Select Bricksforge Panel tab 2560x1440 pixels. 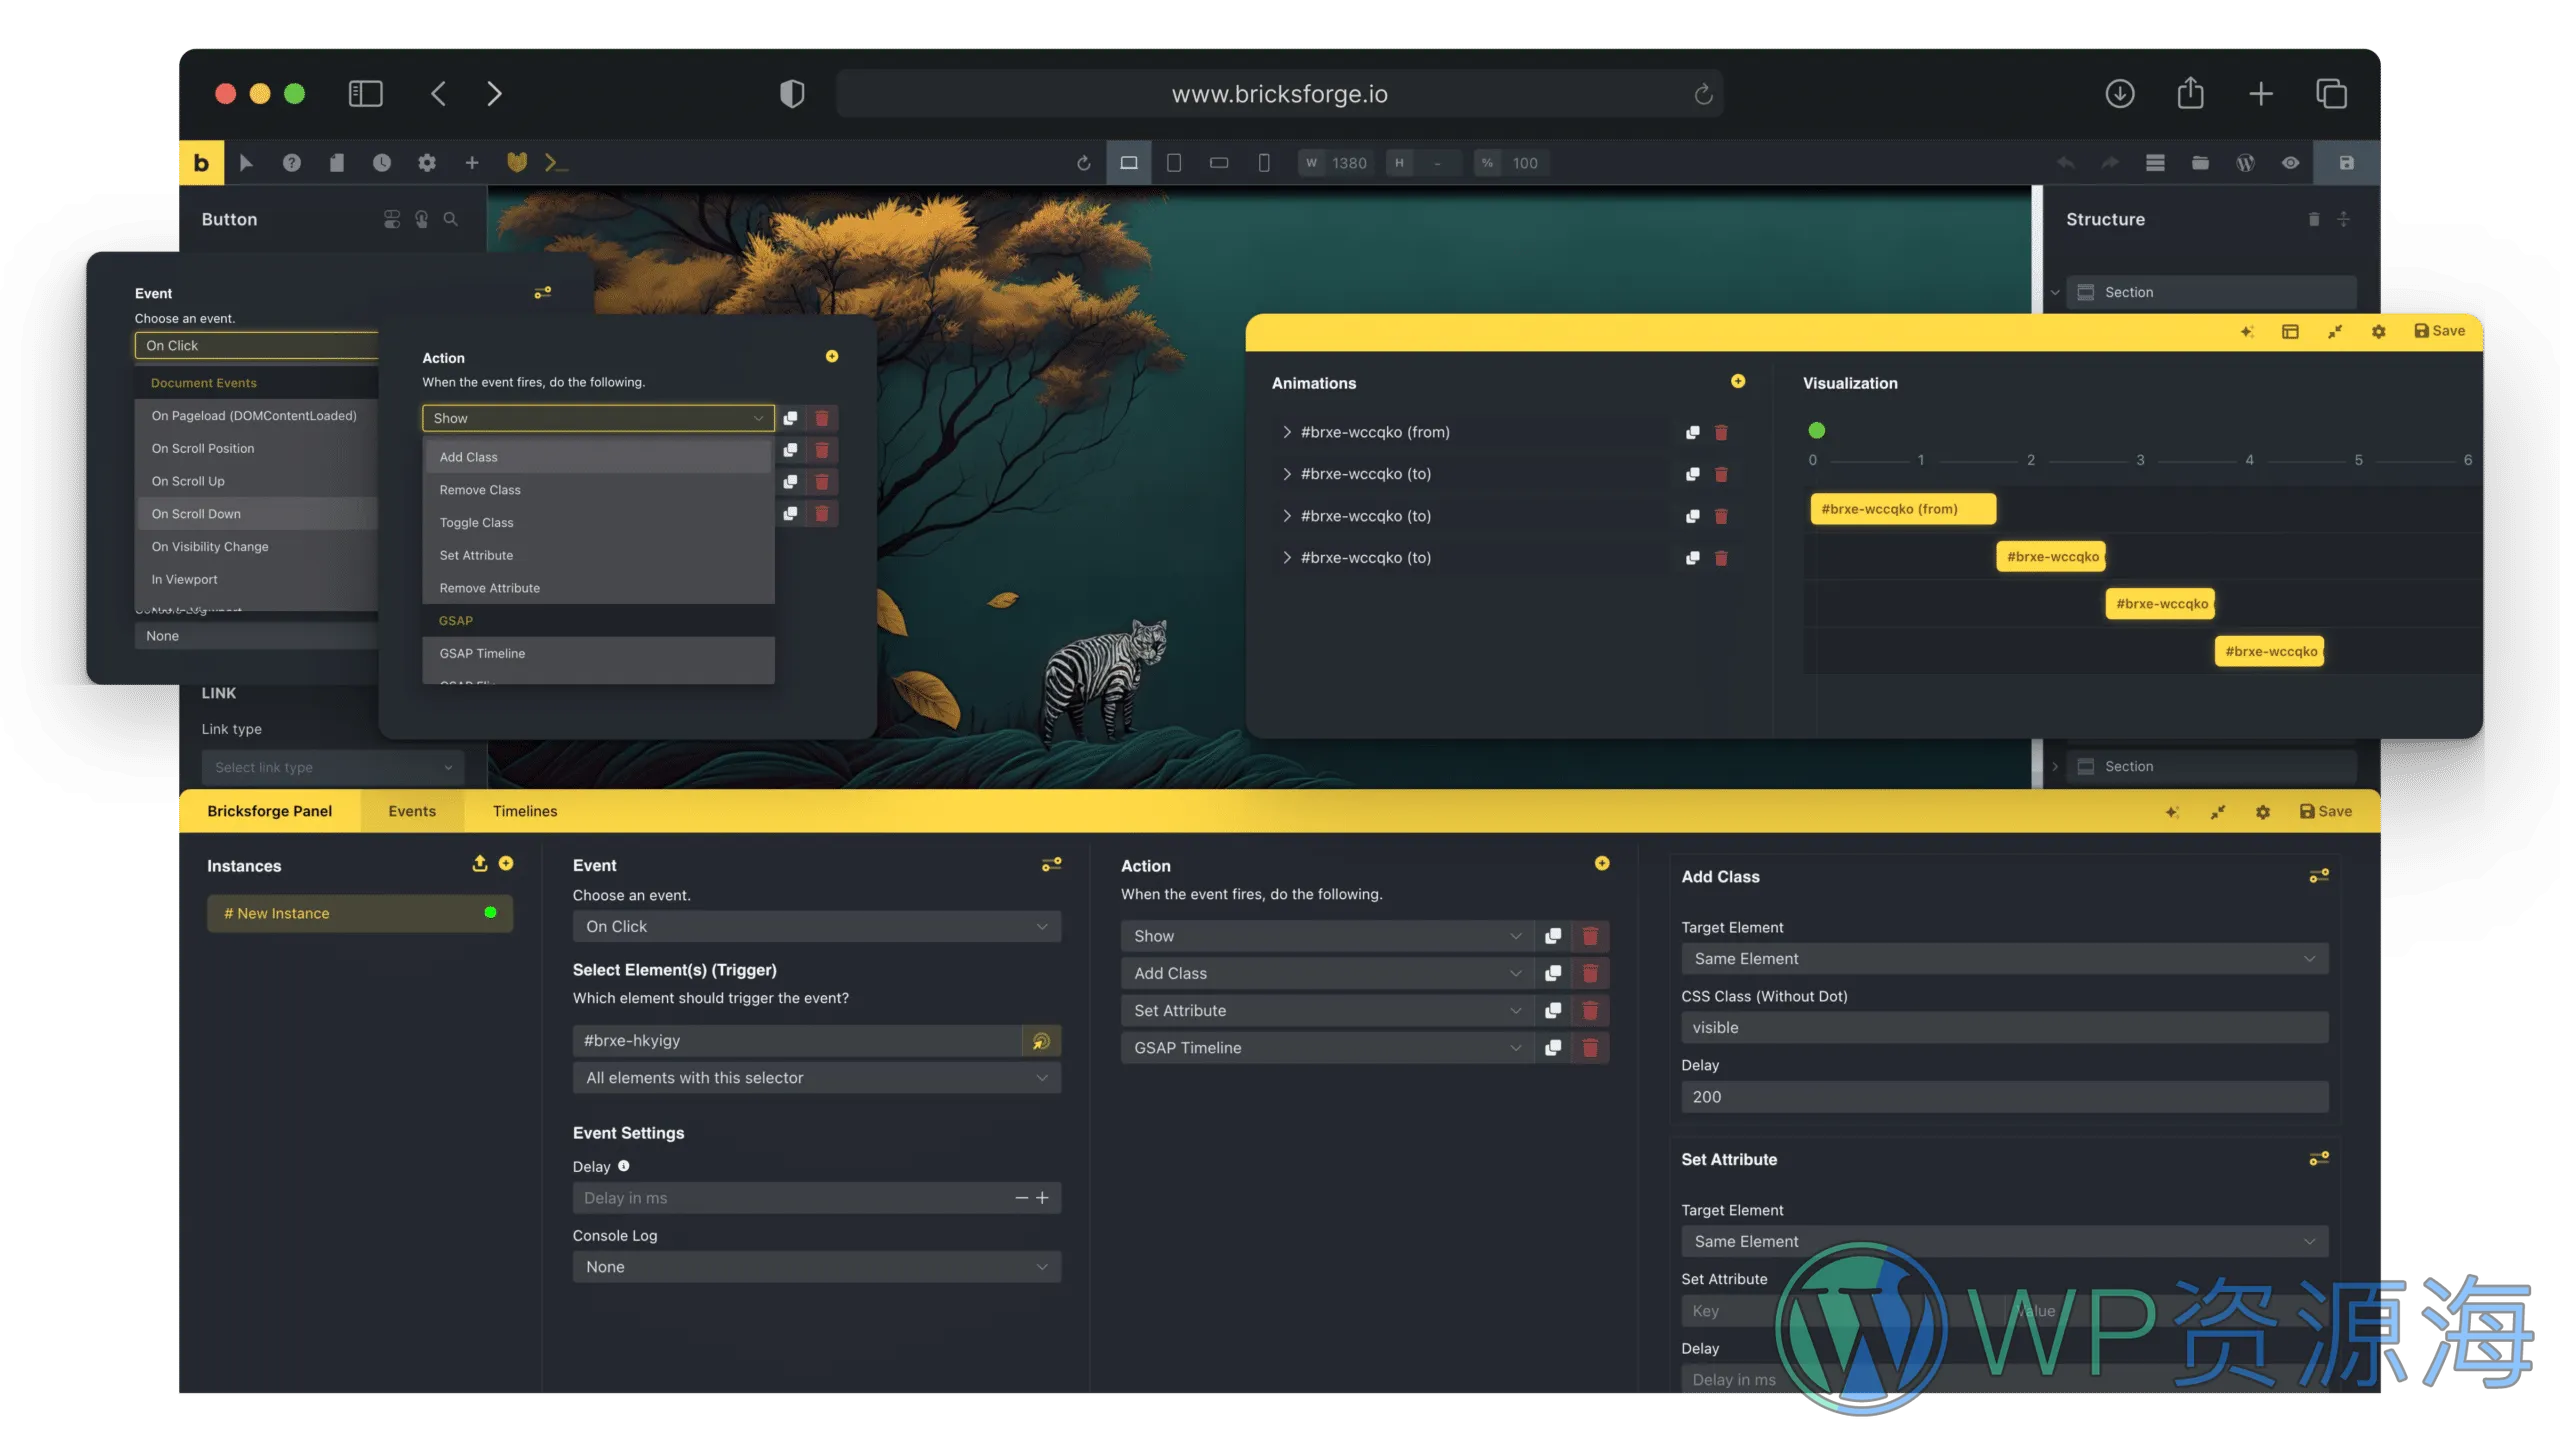(x=269, y=811)
